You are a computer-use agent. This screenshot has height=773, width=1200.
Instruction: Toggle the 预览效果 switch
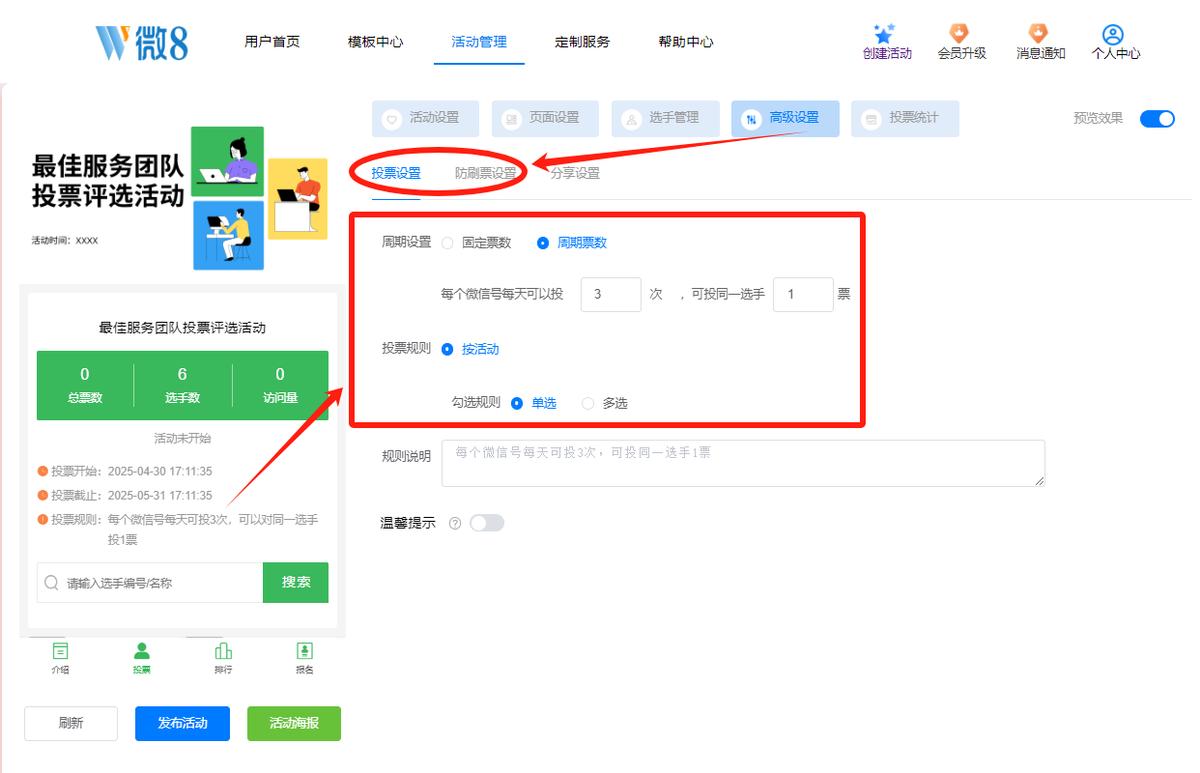point(1157,118)
